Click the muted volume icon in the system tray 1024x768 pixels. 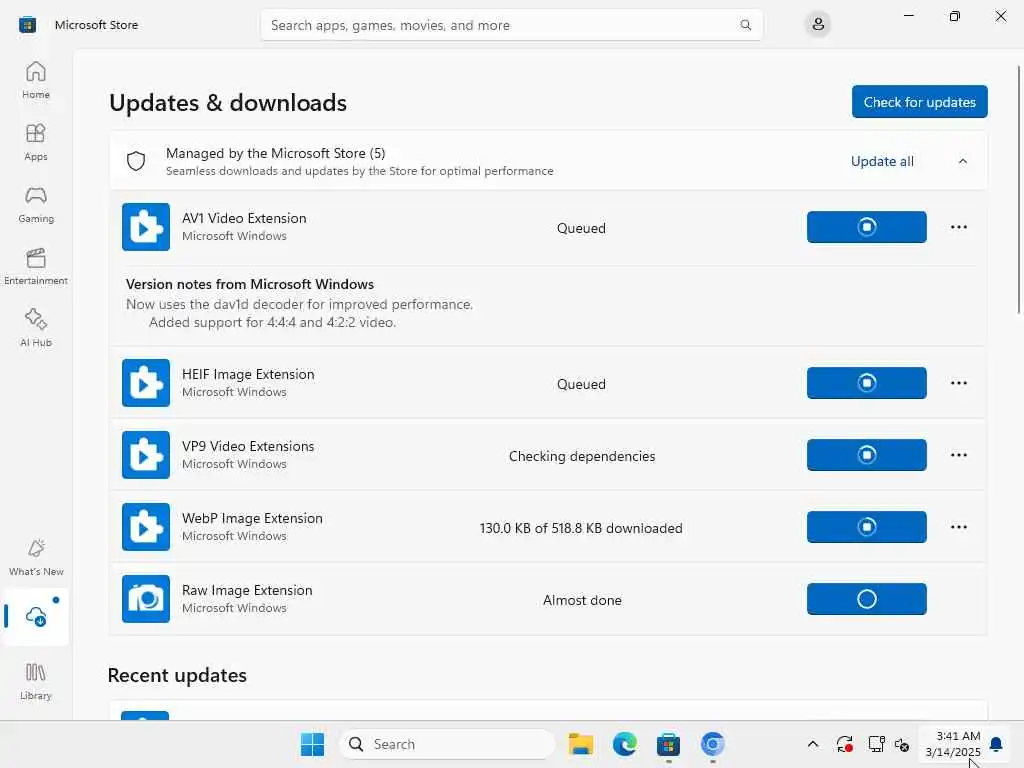tap(902, 744)
